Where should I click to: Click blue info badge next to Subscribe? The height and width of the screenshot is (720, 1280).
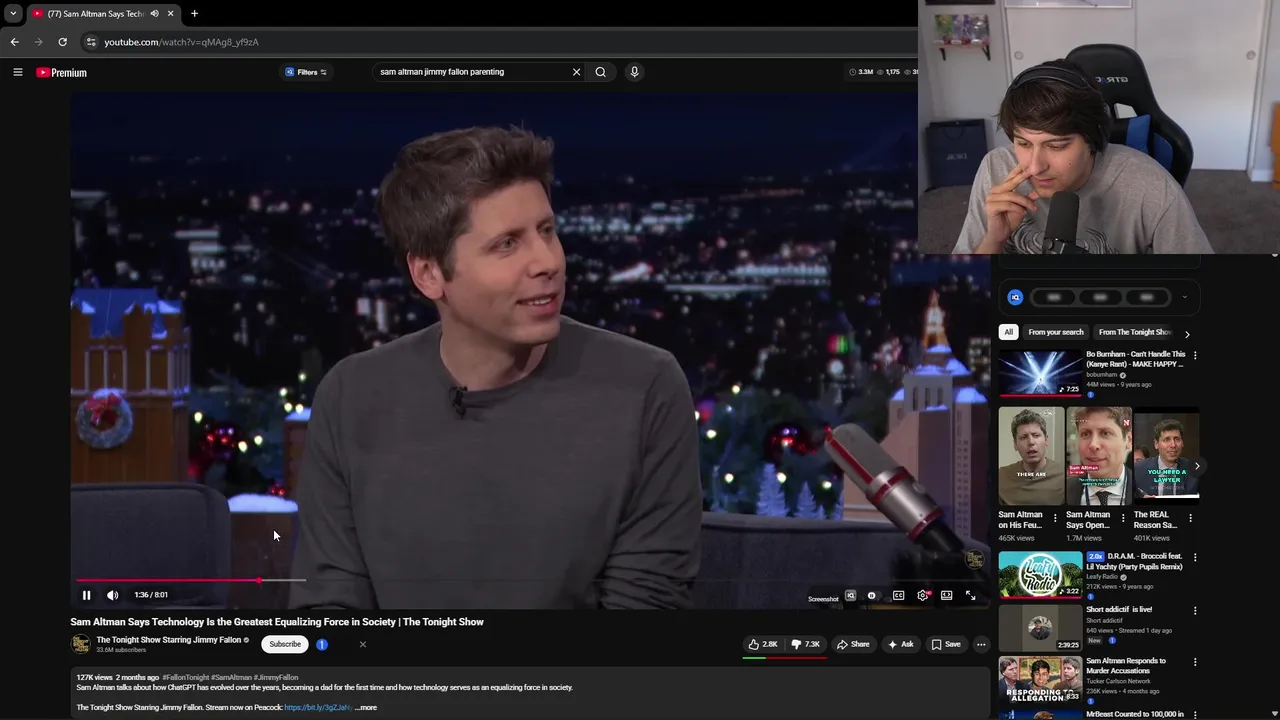[x=322, y=644]
